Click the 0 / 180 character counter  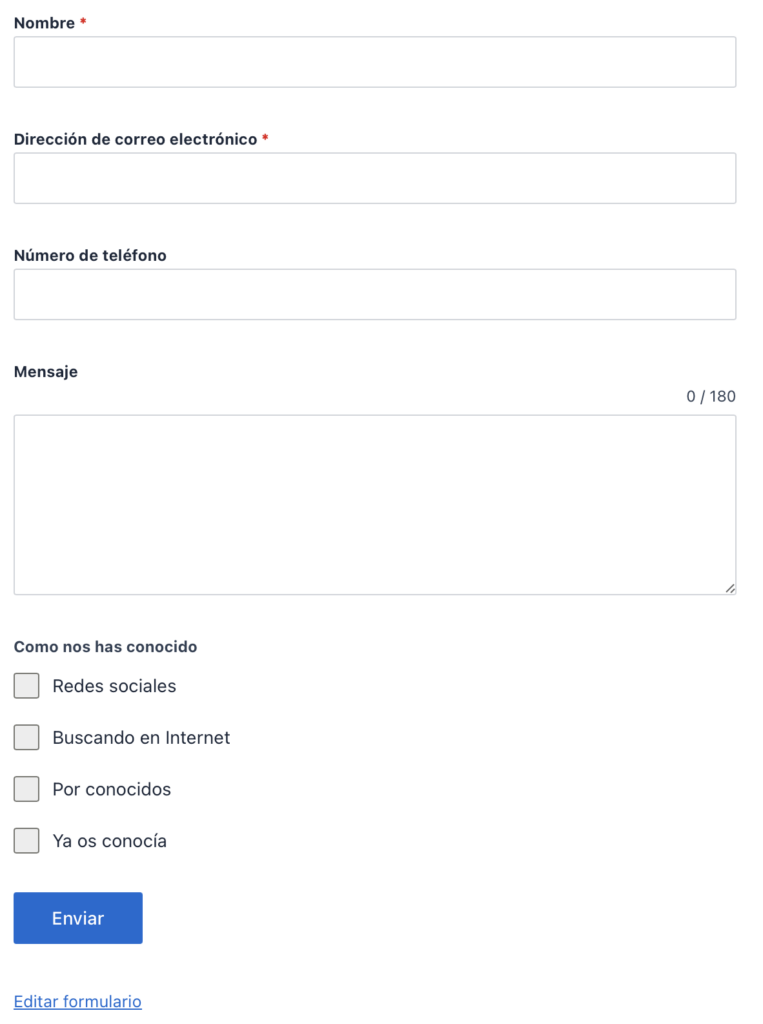(x=711, y=396)
